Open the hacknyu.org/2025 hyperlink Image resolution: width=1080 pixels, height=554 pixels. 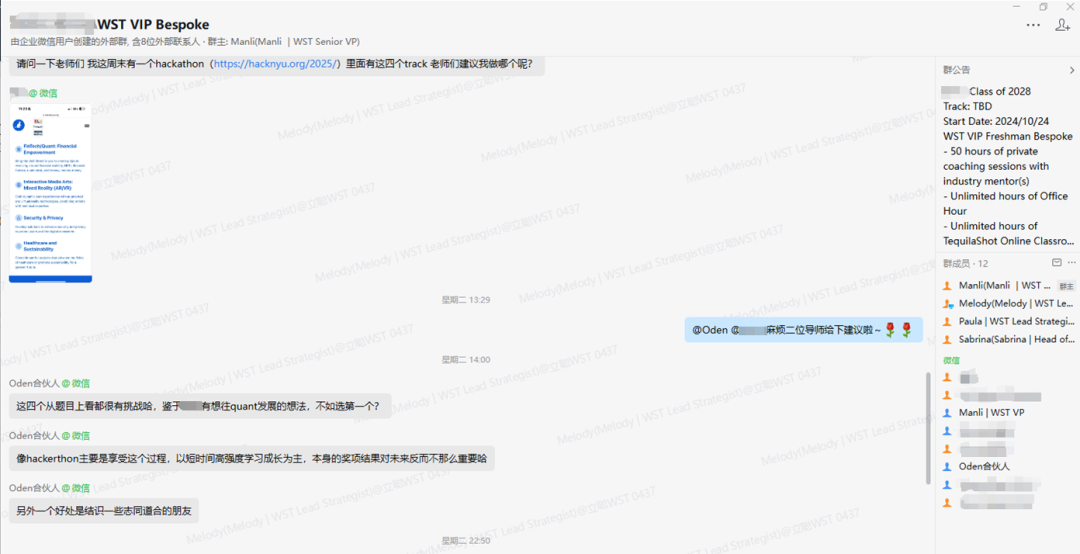276,63
